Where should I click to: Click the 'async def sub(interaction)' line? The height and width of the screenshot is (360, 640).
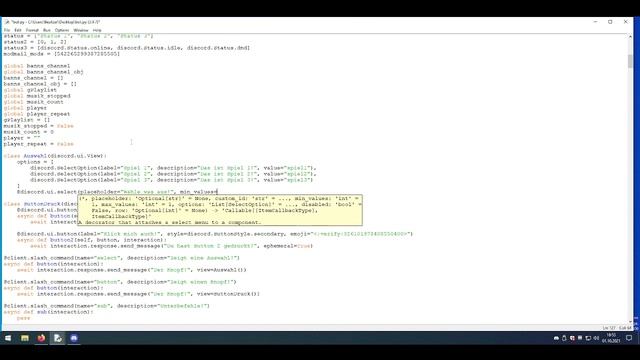[49, 312]
